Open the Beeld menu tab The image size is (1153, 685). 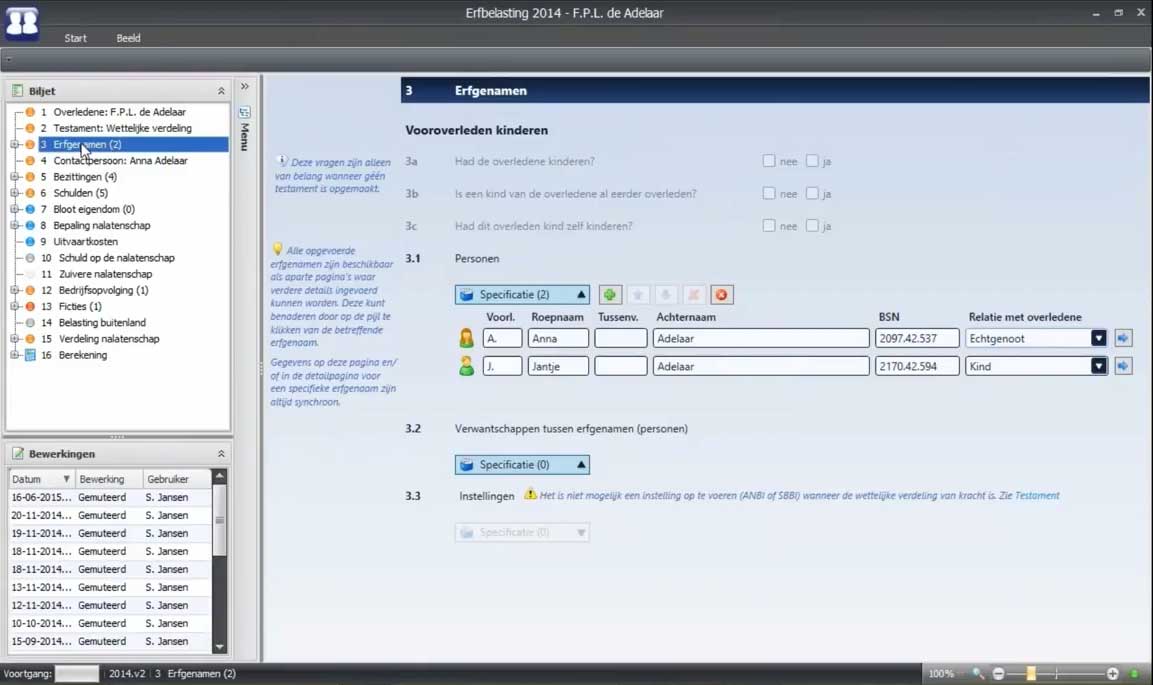(128, 38)
